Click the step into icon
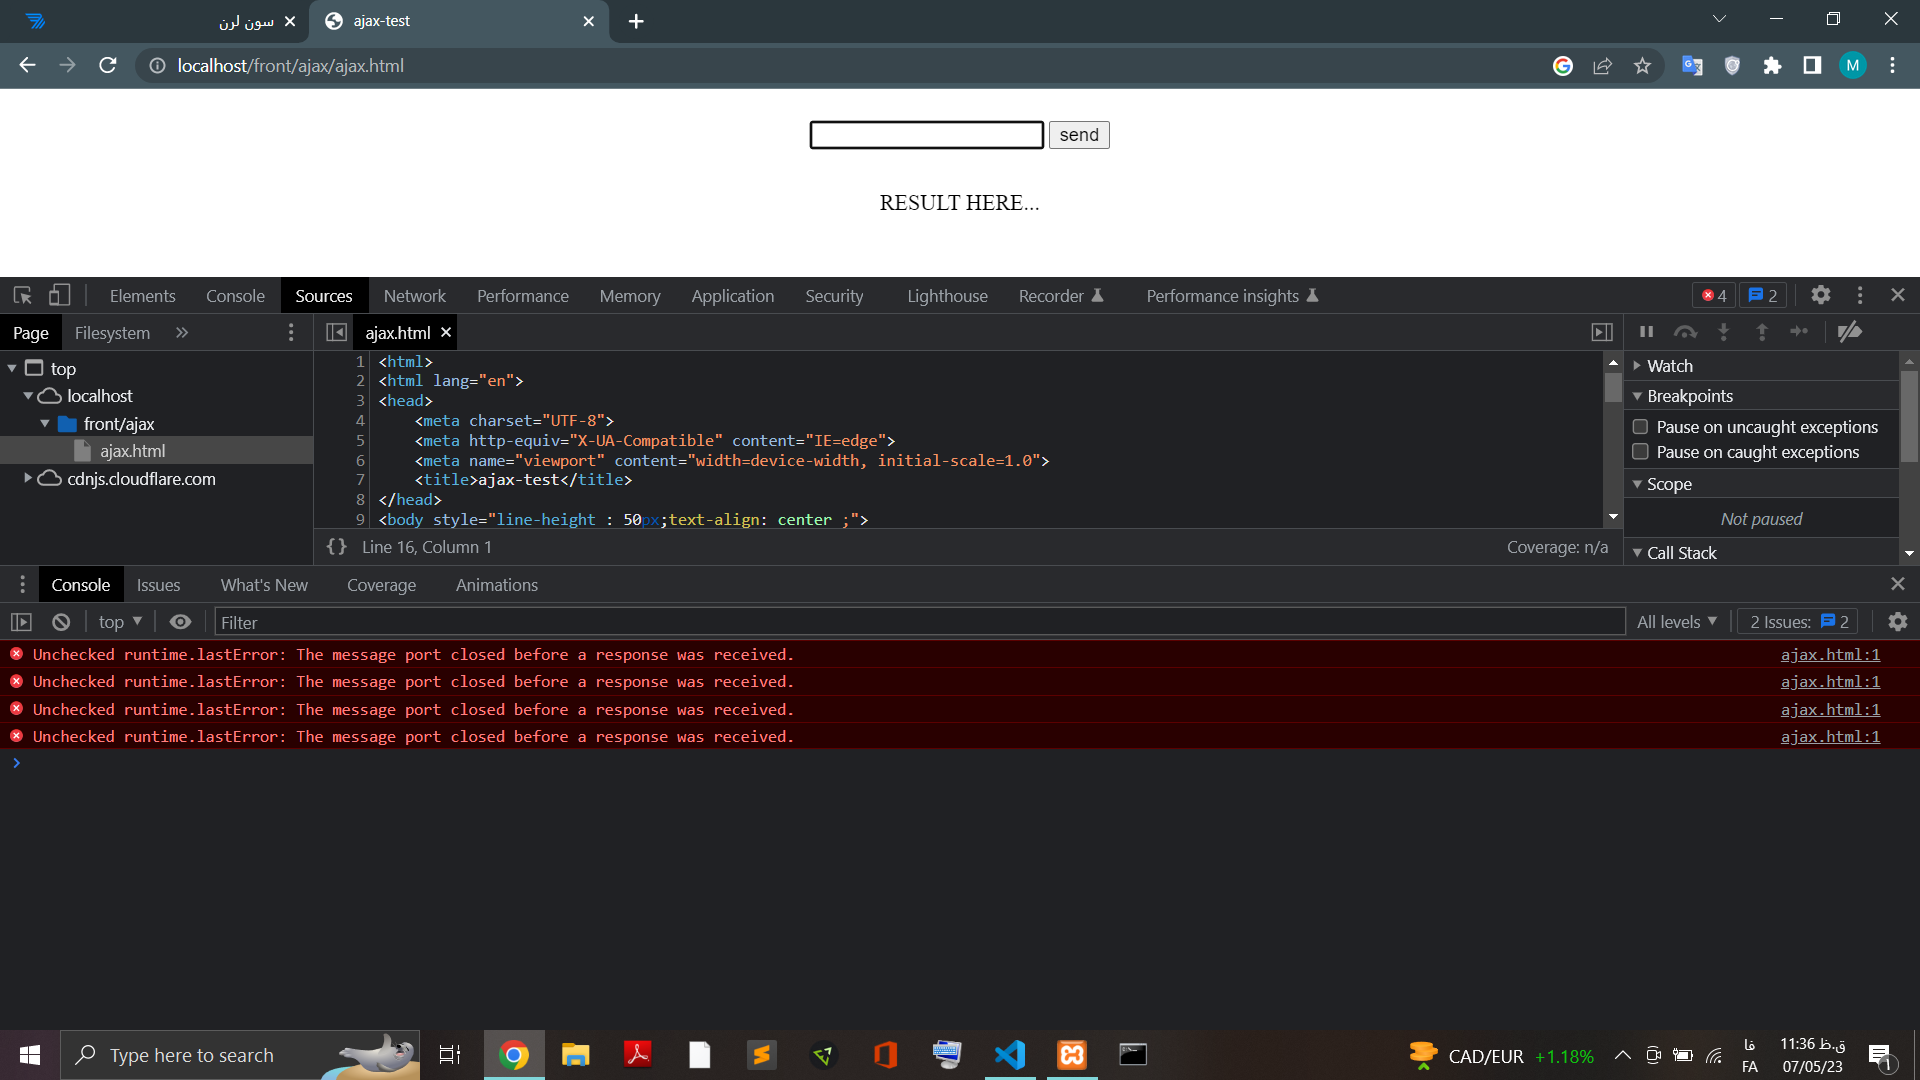Viewport: 1920px width, 1080px height. 1723,331
